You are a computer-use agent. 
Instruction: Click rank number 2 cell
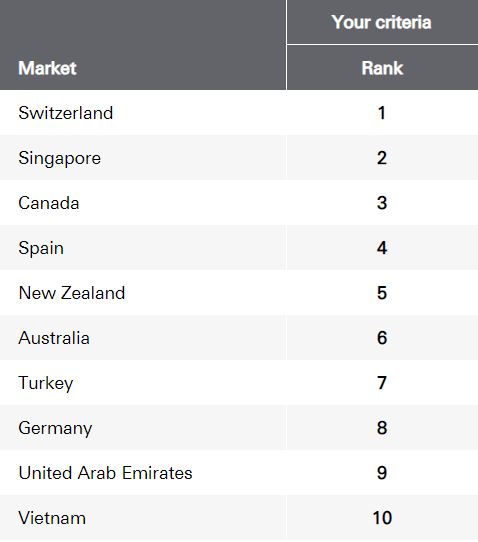click(x=382, y=158)
